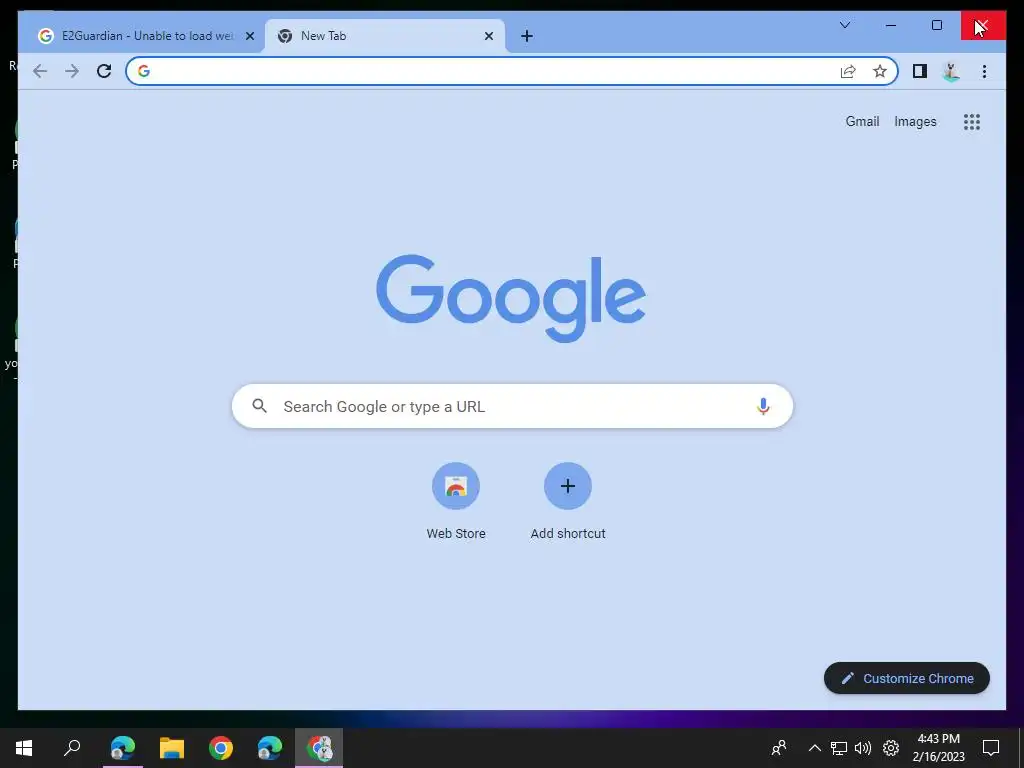The height and width of the screenshot is (768, 1024).
Task: Open the Google apps grid
Action: 972,121
